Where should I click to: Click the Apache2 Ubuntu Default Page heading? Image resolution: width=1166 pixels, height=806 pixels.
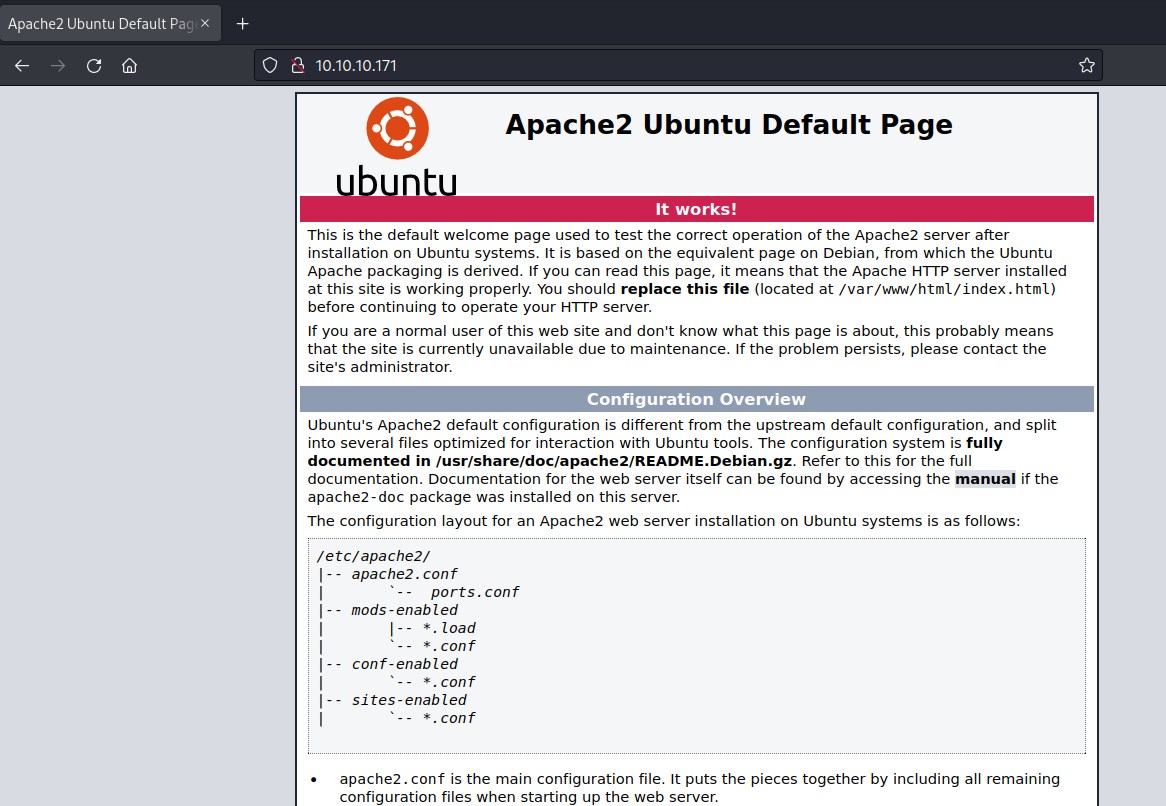tap(728, 125)
